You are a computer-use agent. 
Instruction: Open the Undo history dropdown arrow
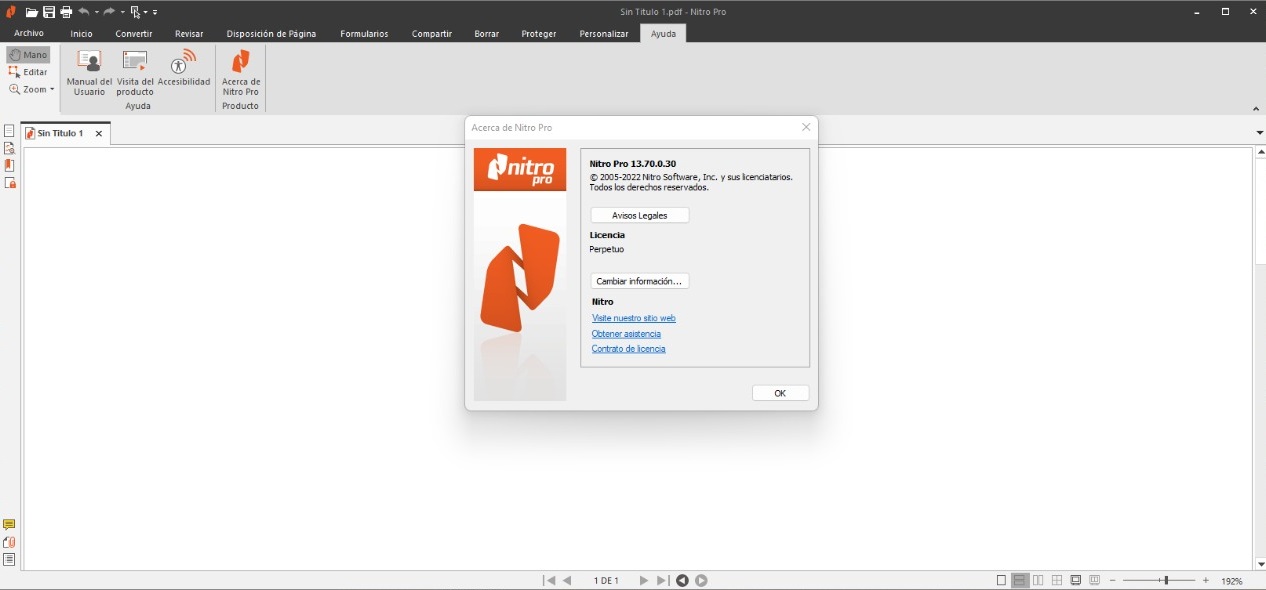[x=97, y=13]
